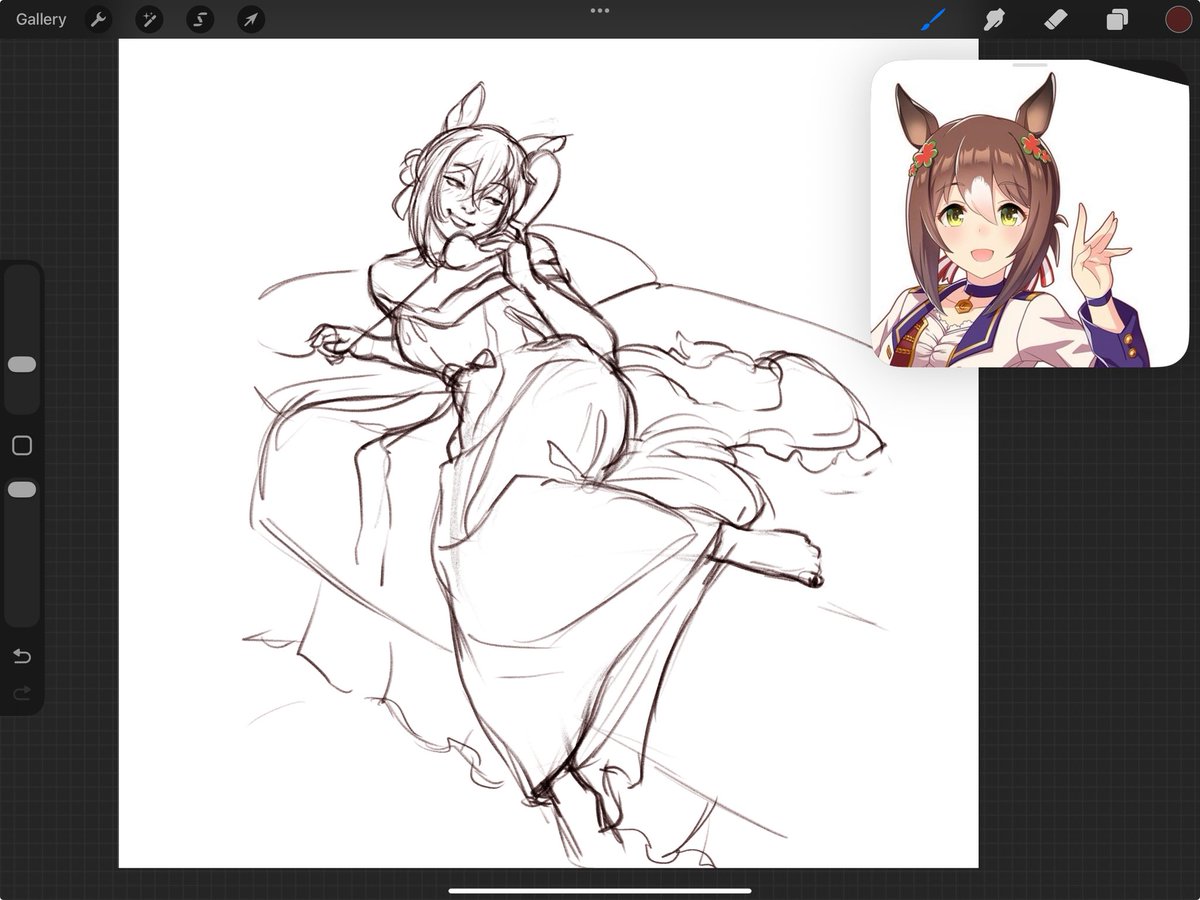Select the Eraser tool
The image size is (1200, 900).
1056,19
